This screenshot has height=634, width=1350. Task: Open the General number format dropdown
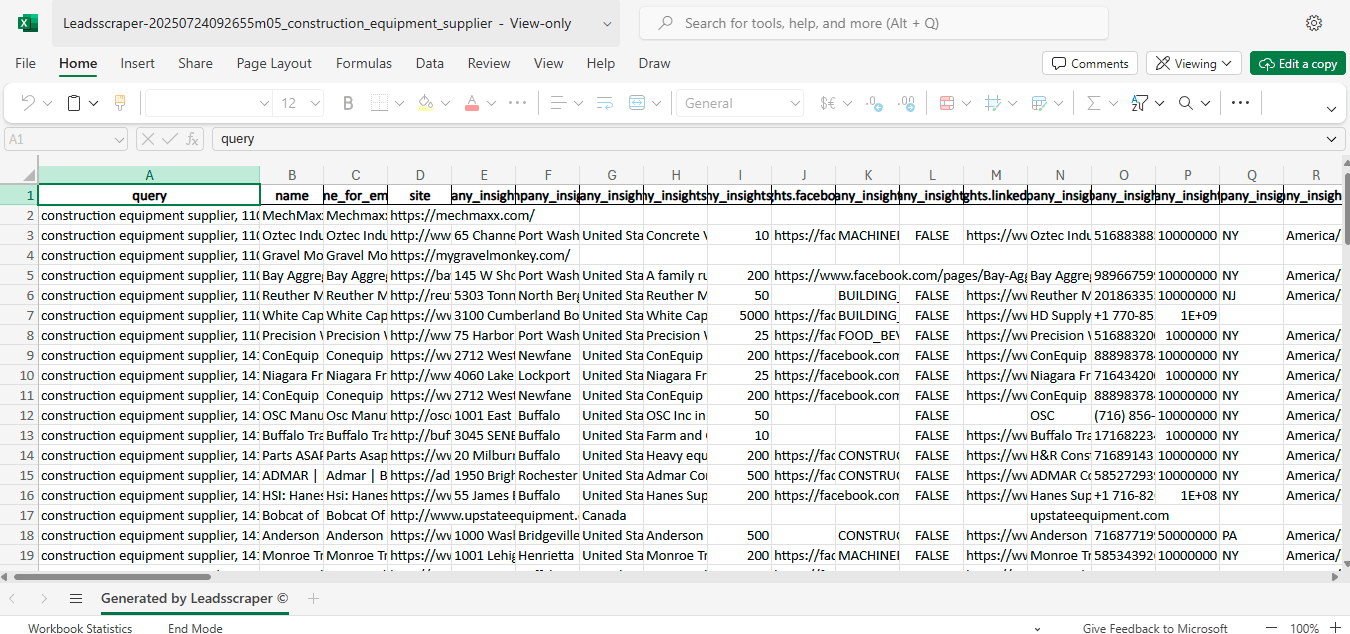coord(741,103)
